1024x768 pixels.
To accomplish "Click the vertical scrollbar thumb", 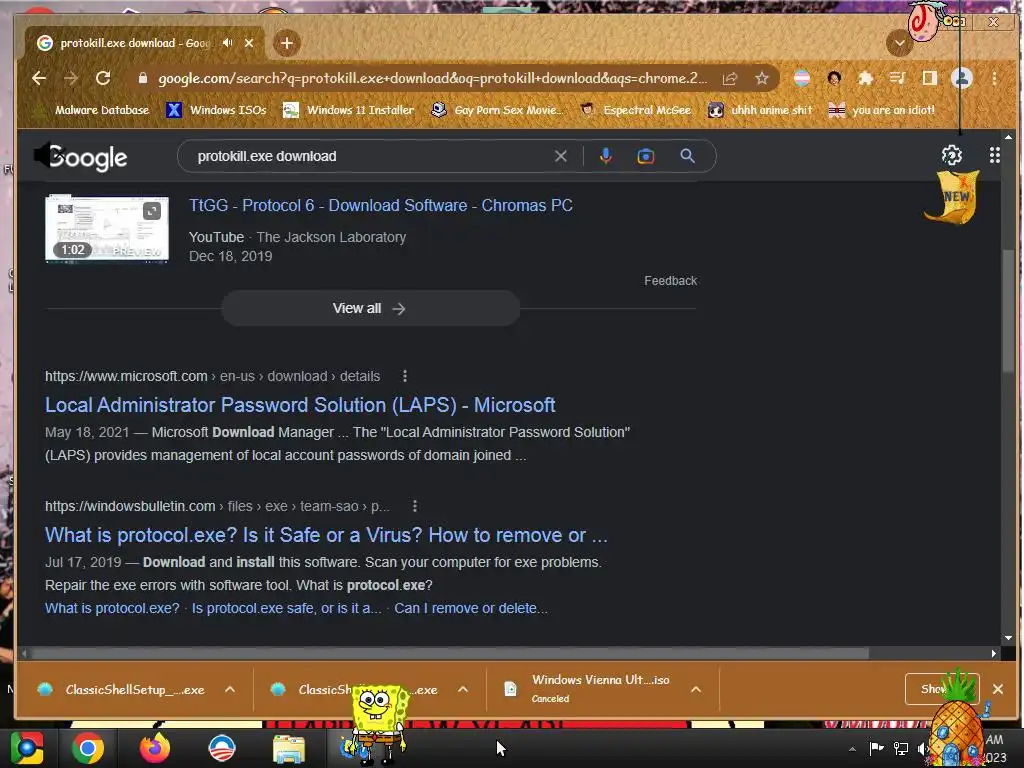I will 1008,310.
